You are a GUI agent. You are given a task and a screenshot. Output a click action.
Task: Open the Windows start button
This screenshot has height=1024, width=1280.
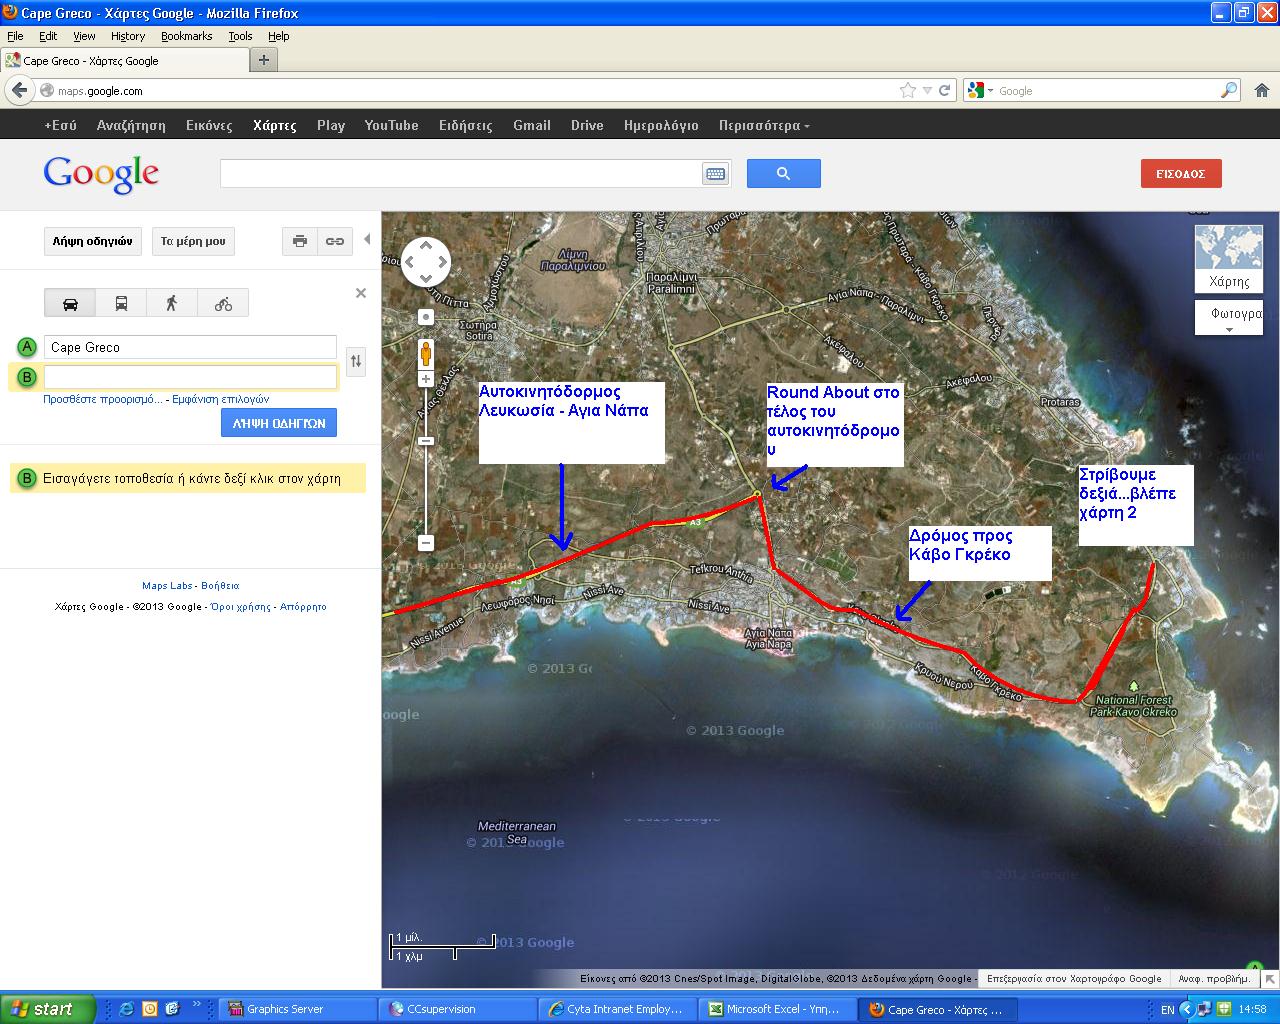coord(48,1009)
